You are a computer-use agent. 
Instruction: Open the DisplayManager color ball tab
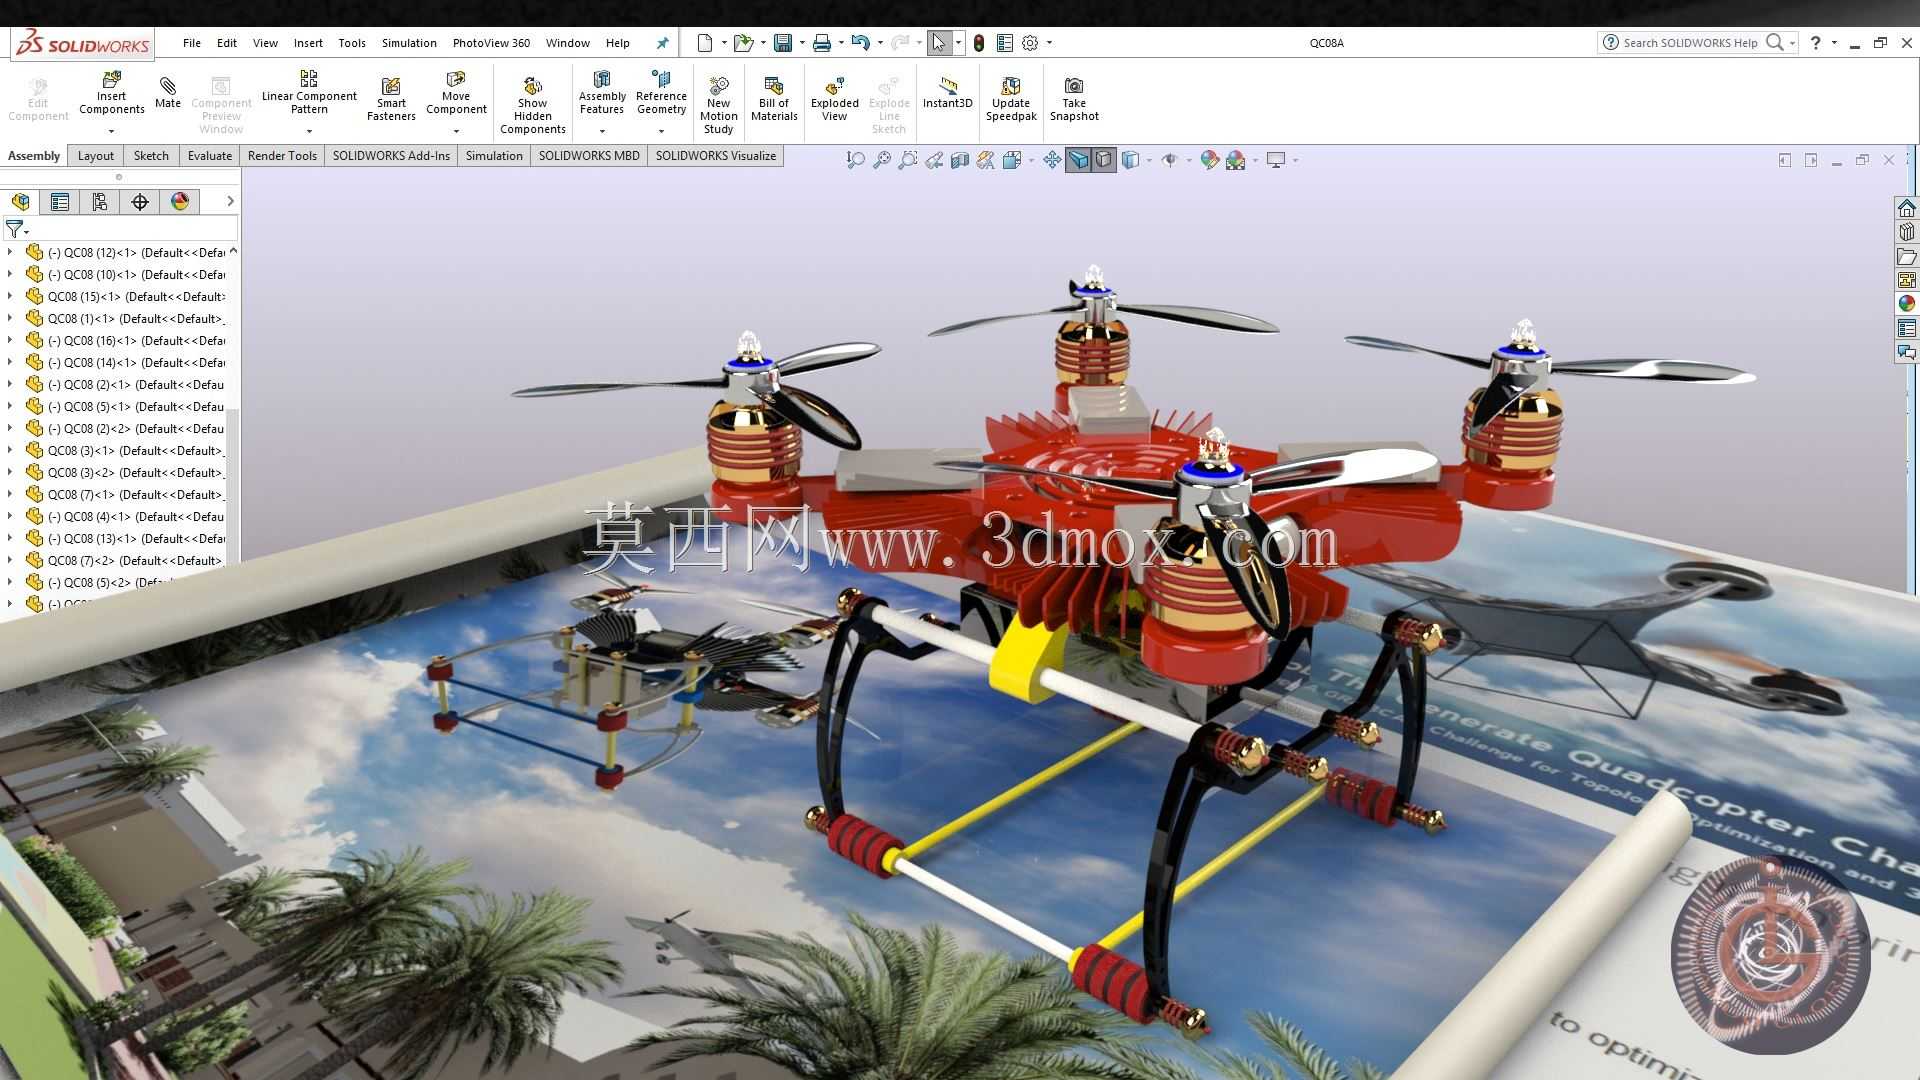(x=180, y=202)
